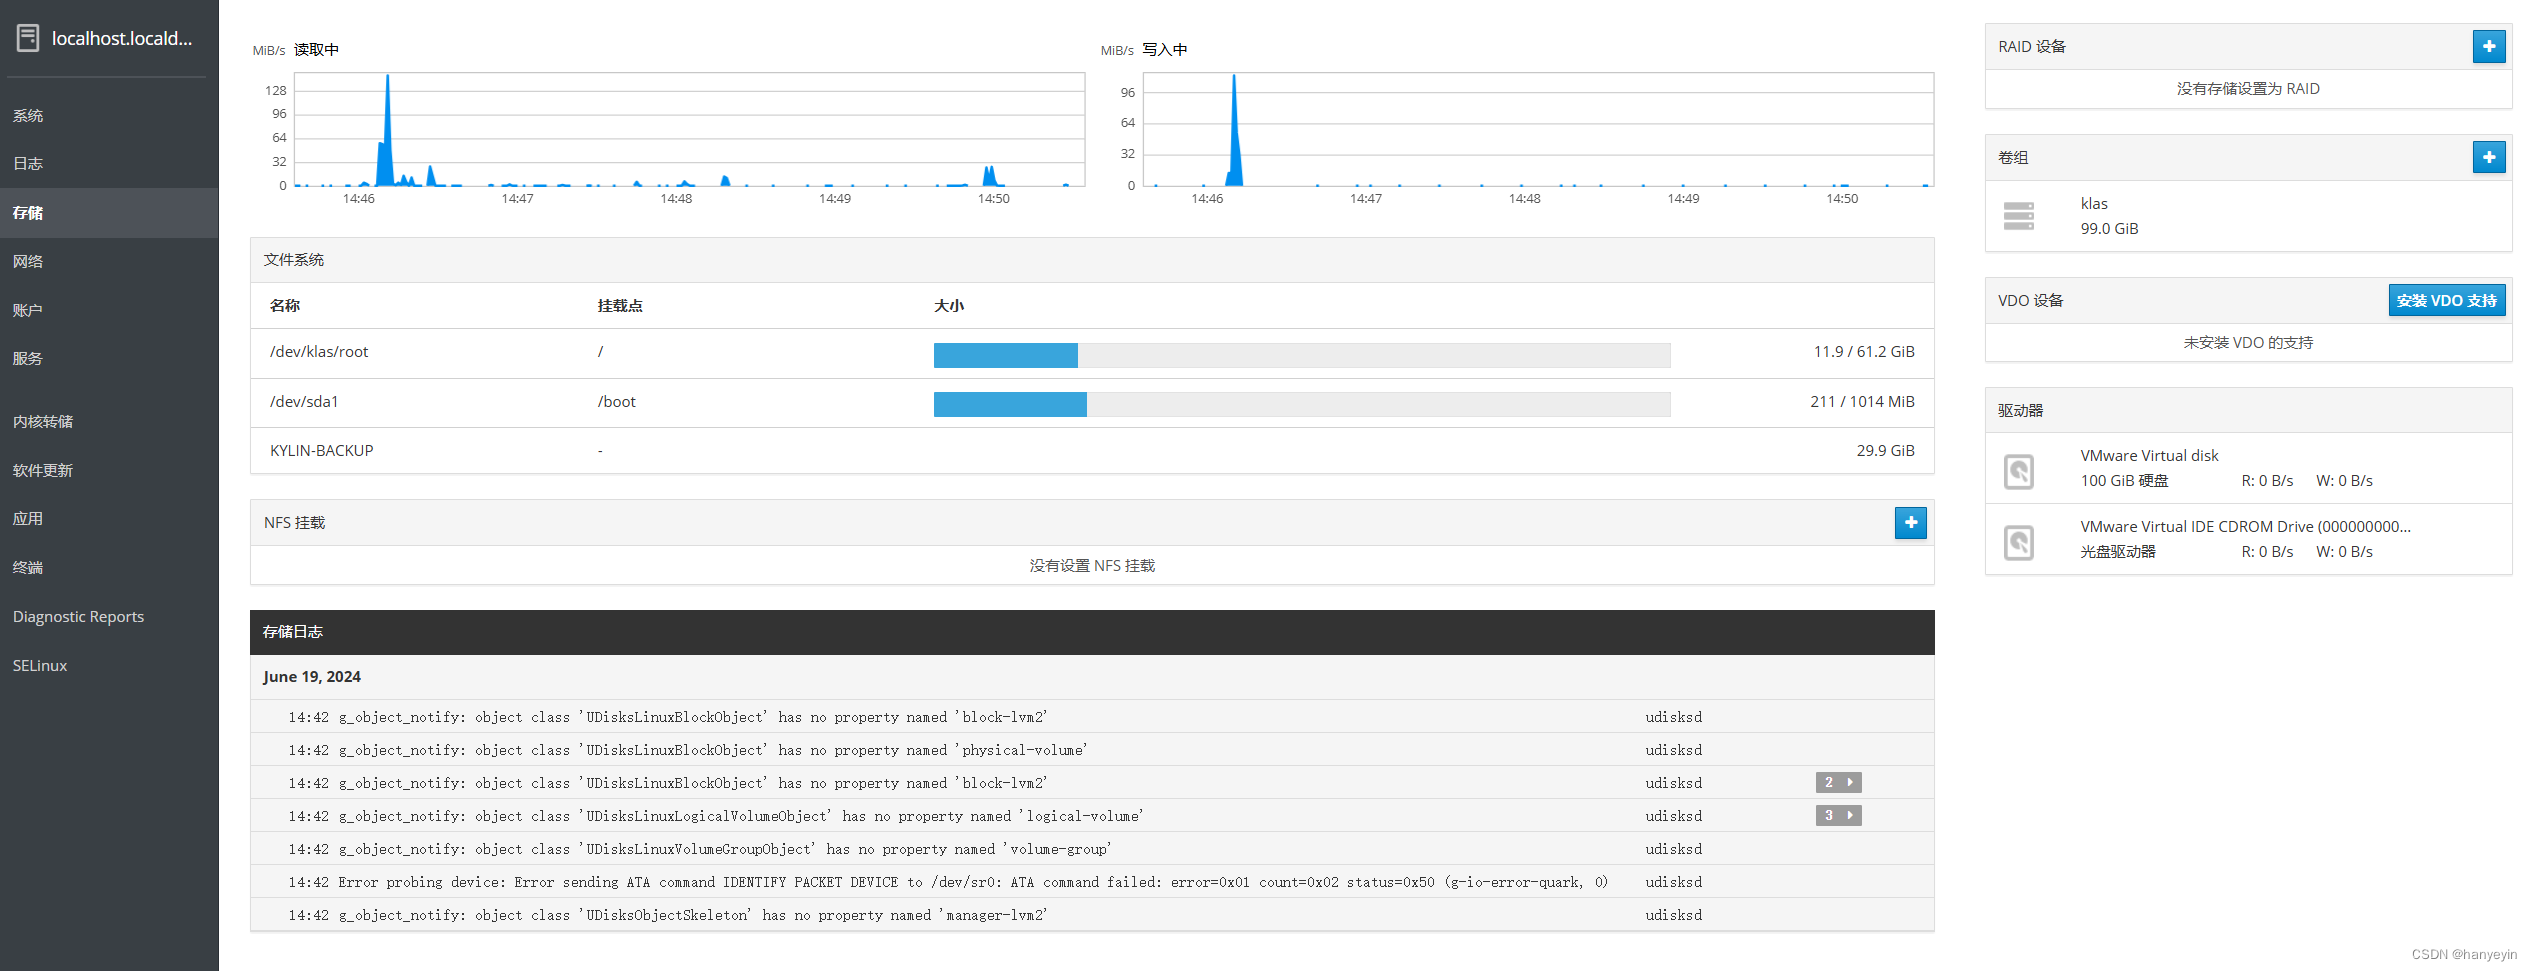Screen dimensions: 2532x971
Task: Open the 日志 page in sidebar
Action: (x=109, y=163)
